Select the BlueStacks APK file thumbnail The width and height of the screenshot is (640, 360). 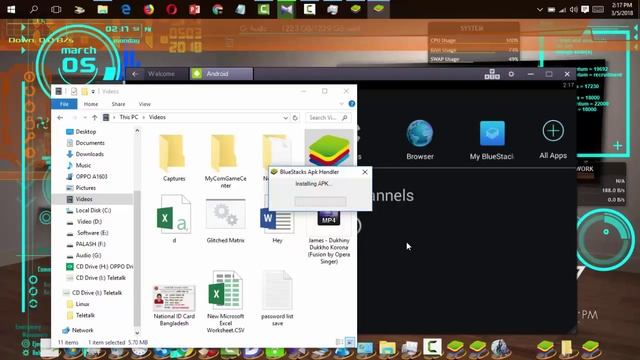point(329,149)
